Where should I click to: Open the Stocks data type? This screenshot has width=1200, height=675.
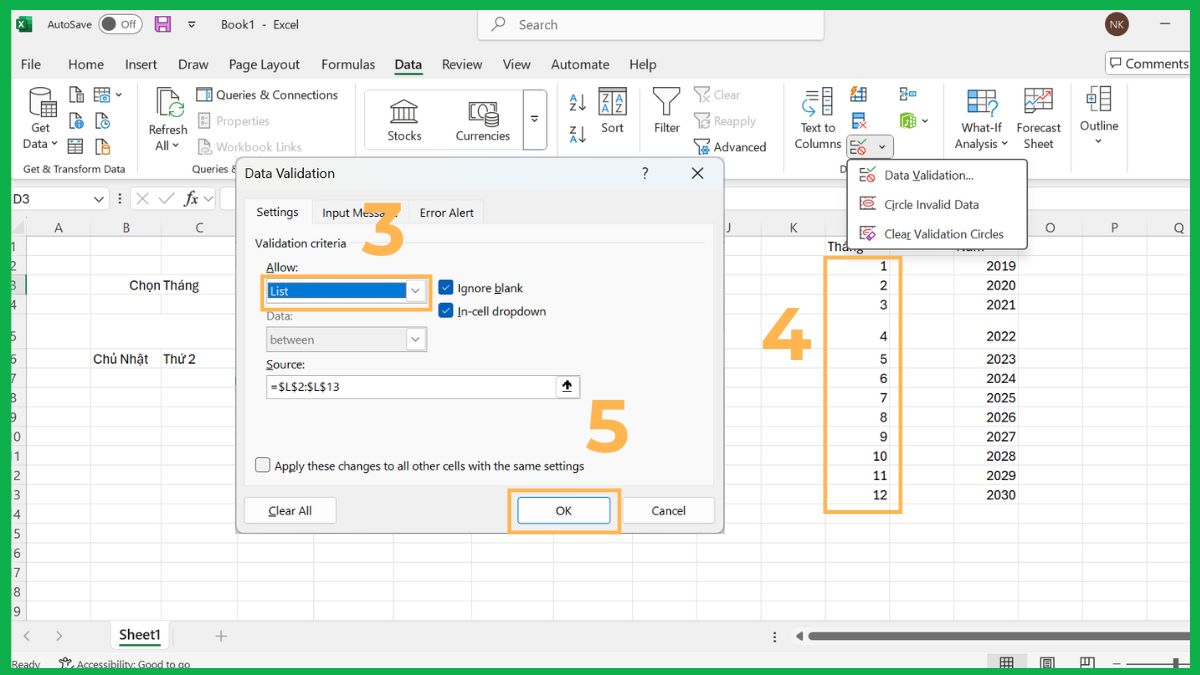[403, 115]
